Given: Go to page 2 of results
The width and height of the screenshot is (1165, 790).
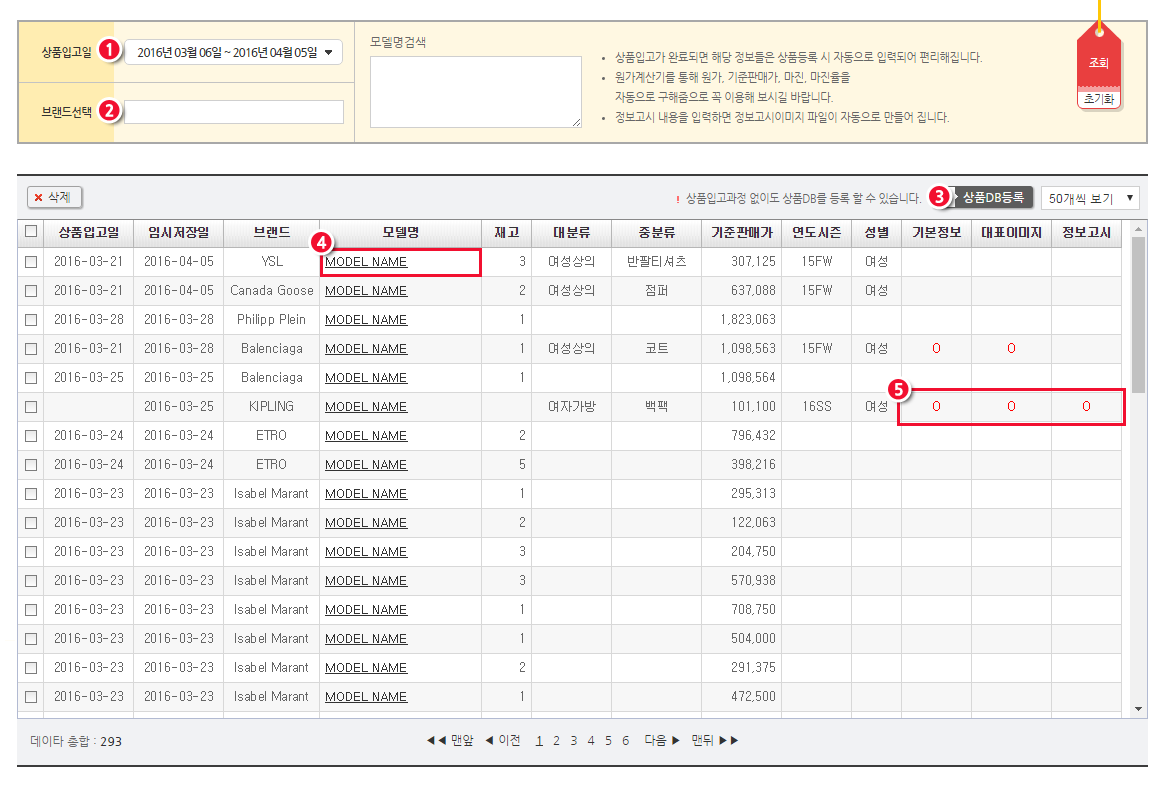Looking at the screenshot, I should click(557, 741).
